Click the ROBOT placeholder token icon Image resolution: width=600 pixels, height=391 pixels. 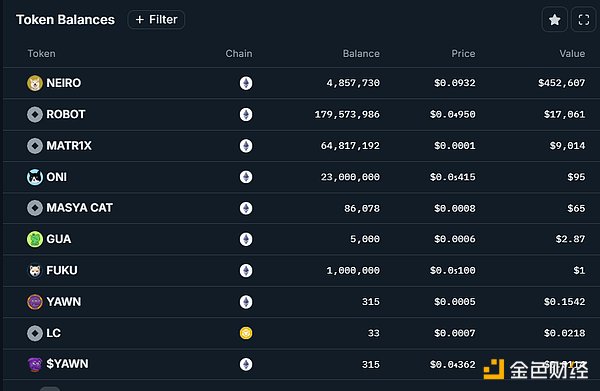[x=35, y=114]
